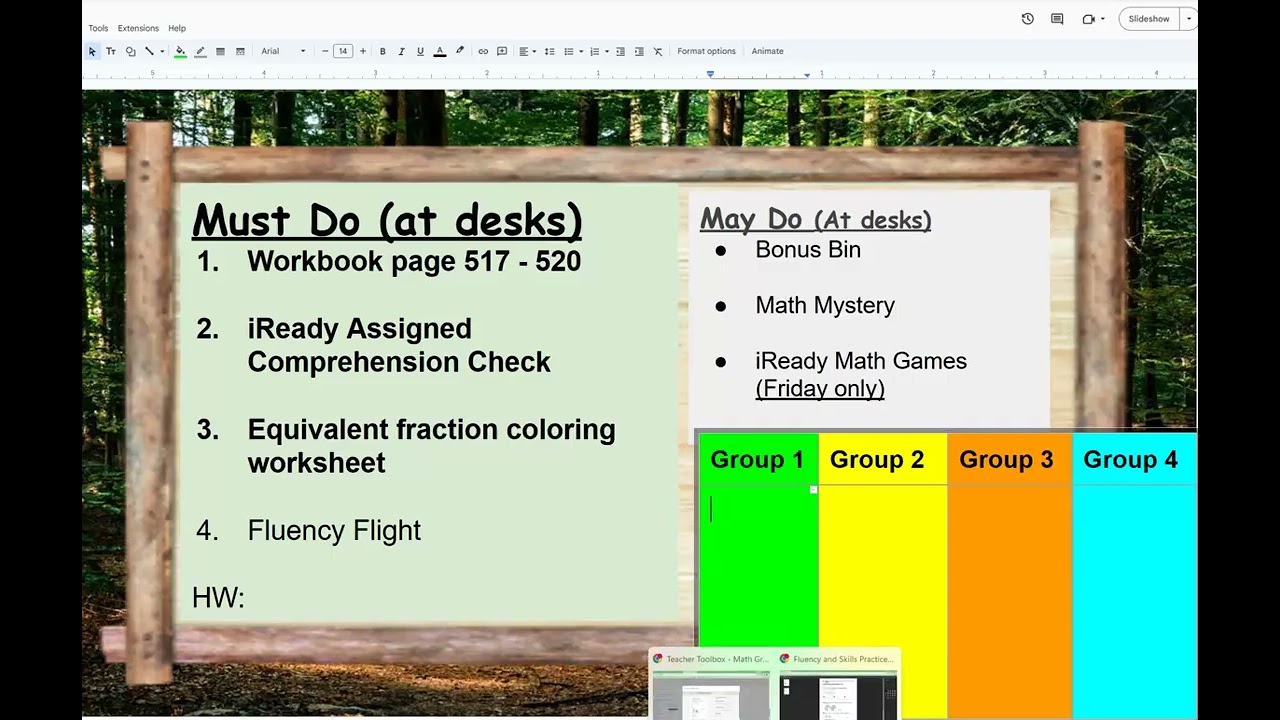Open the Border dash menu

240,51
